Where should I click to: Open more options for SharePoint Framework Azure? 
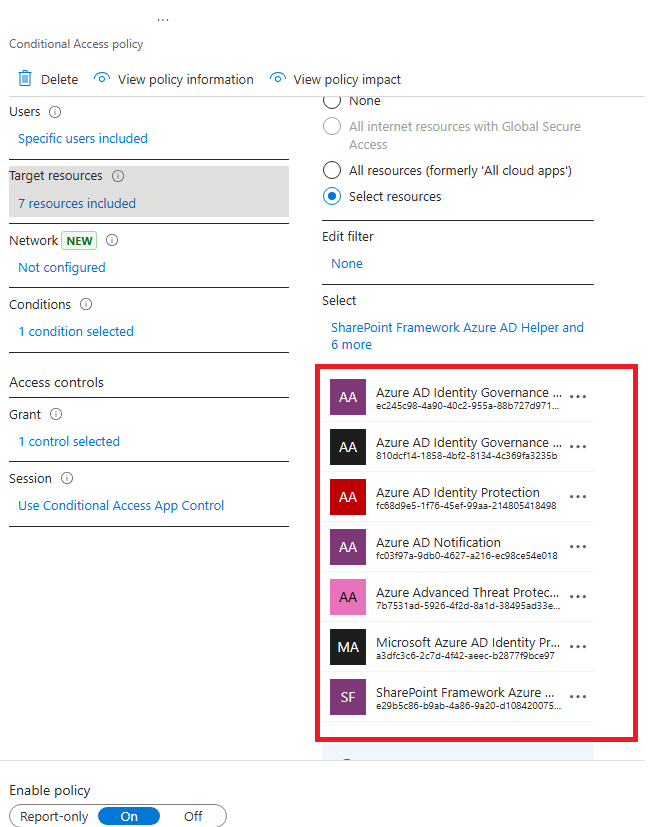(578, 697)
